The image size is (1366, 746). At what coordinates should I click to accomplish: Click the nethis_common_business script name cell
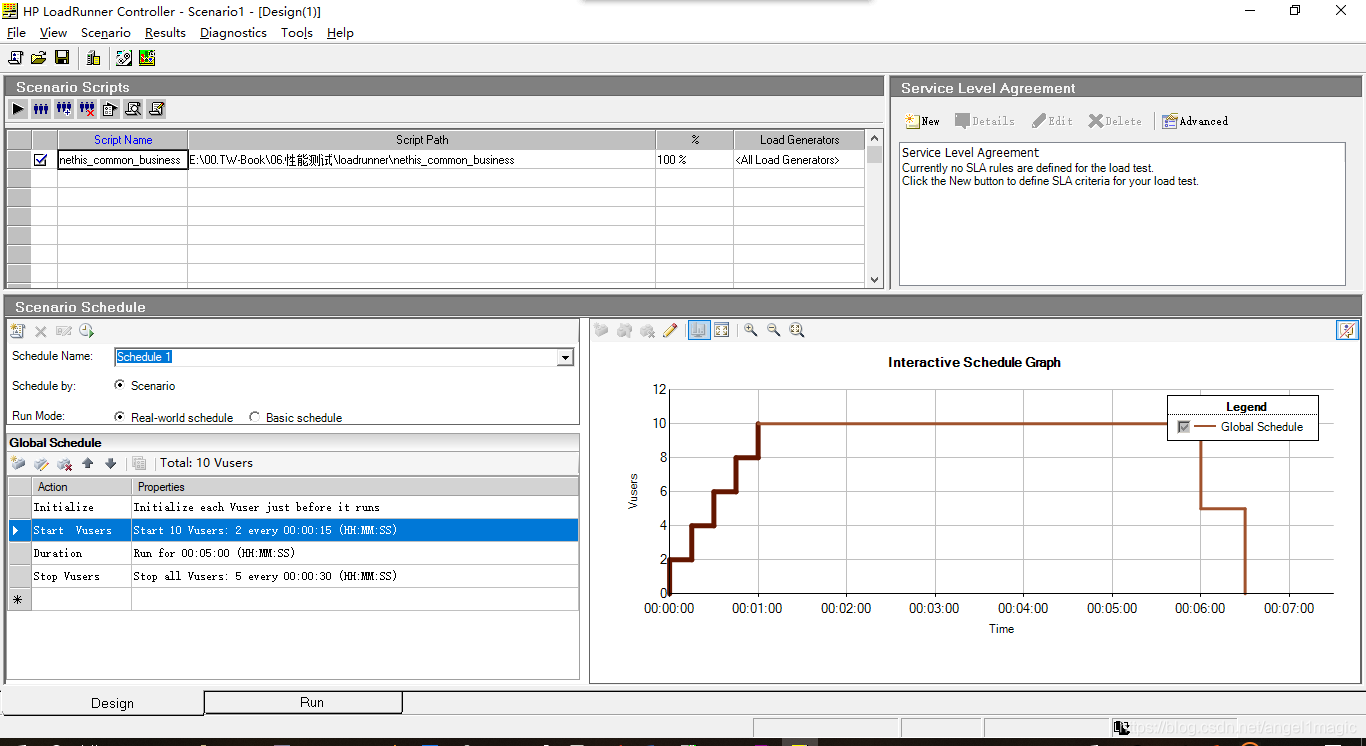[122, 159]
